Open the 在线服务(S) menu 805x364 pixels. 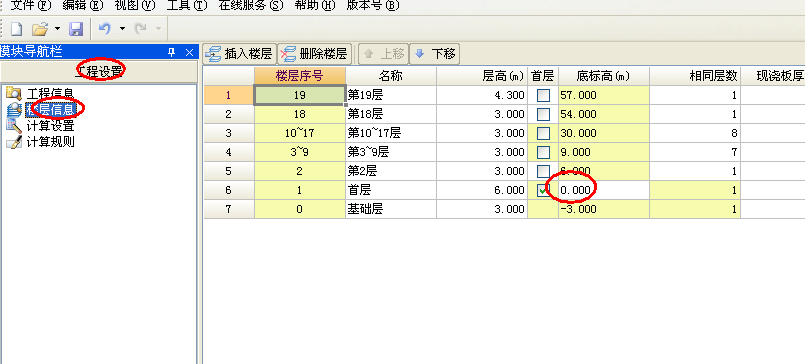[x=251, y=6]
